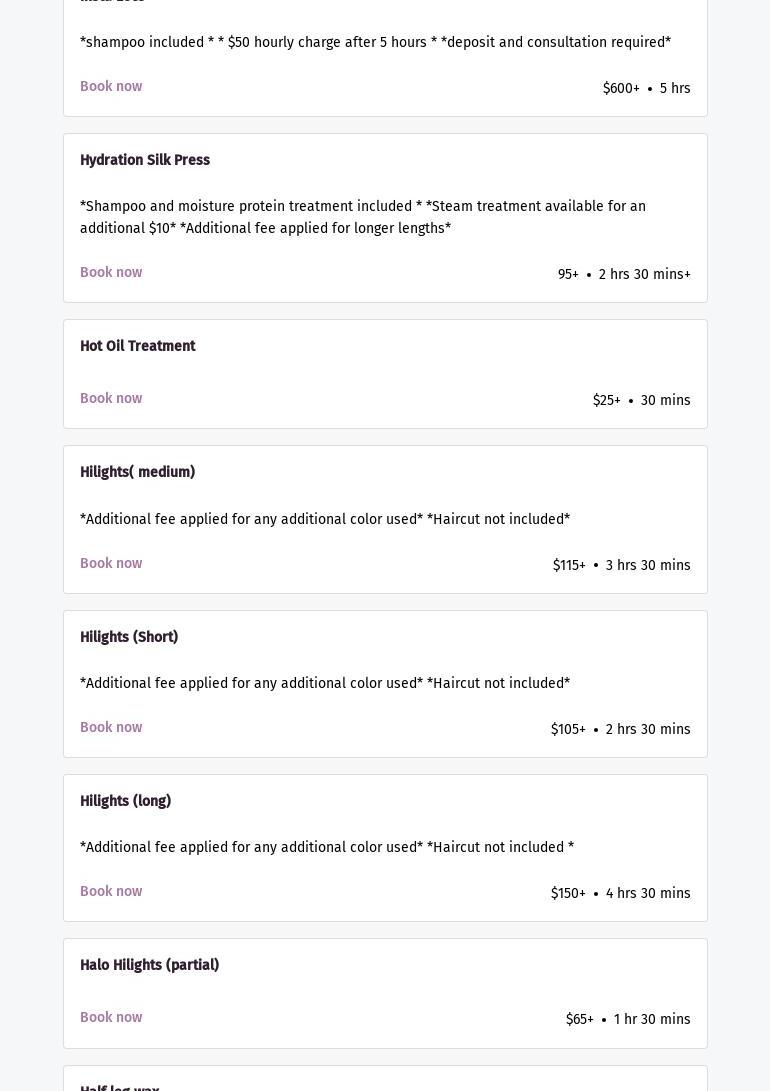Select the Hydration Silk Press title
Image resolution: width=770 pixels, height=1091 pixels.
pos(145,161)
